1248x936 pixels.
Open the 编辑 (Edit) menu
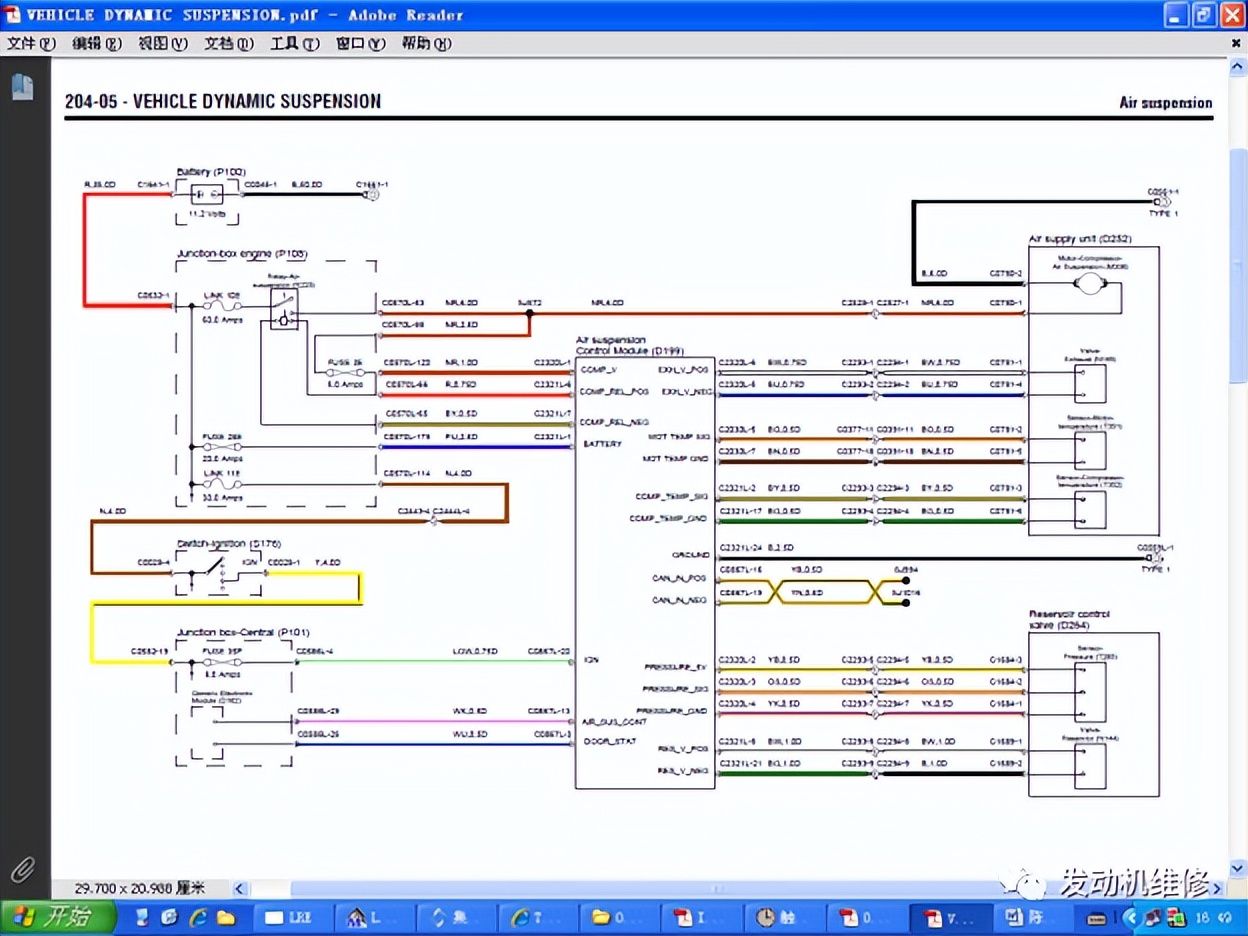coord(96,44)
